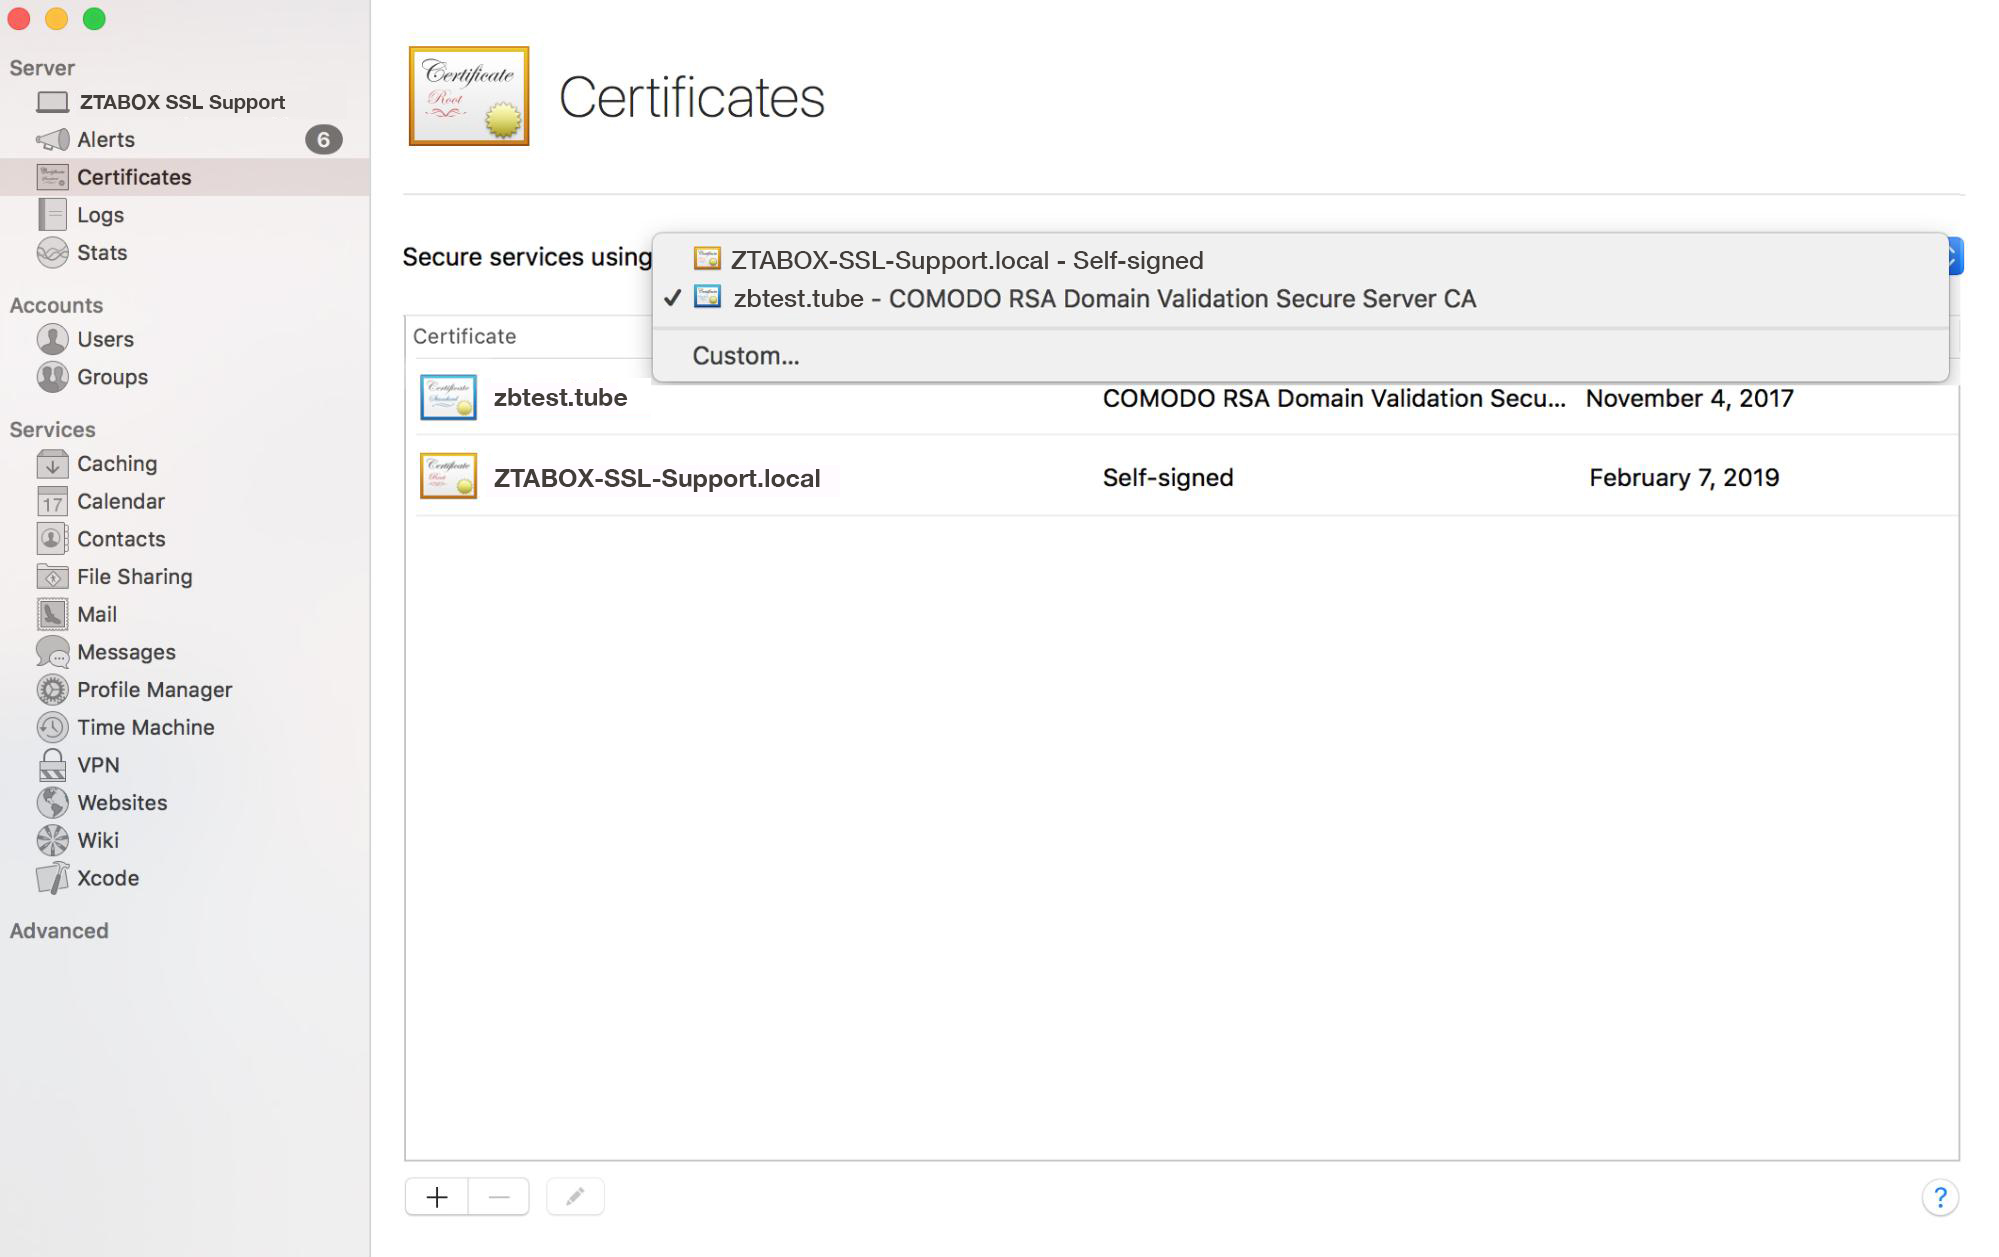Select ZTABOX SSL Support server item
Image resolution: width=1999 pixels, height=1257 pixels.
click(181, 103)
